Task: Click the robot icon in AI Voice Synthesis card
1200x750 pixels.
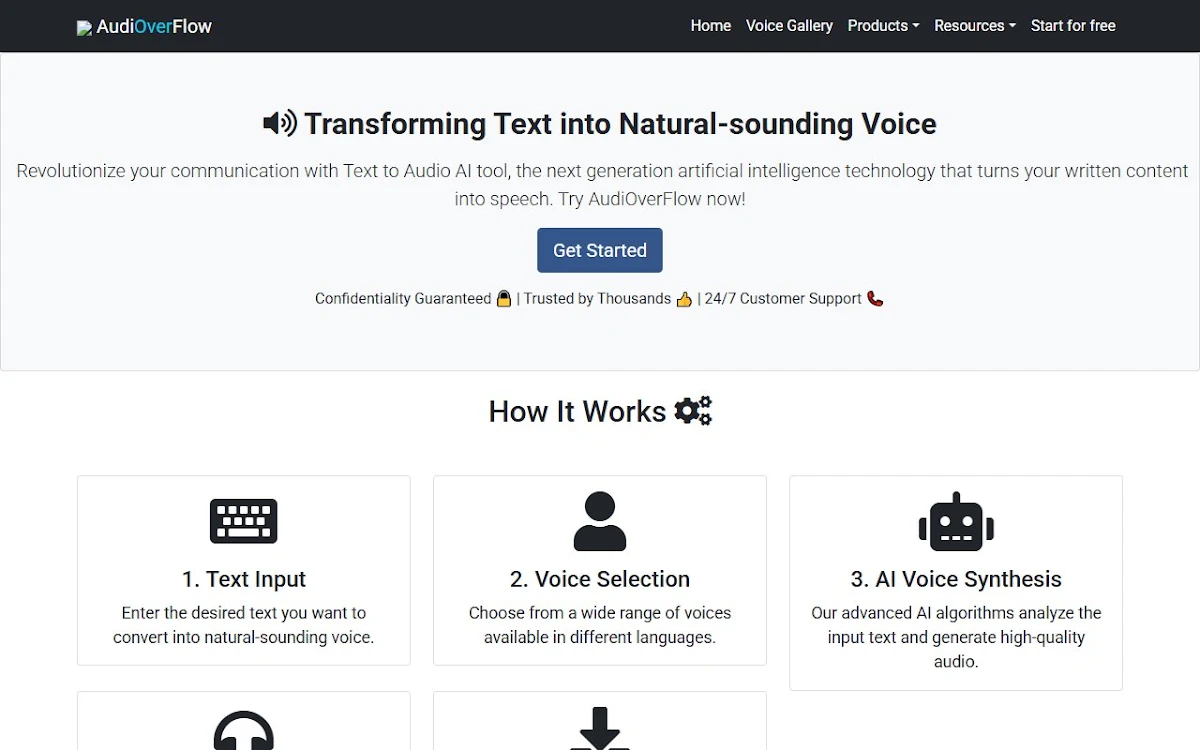Action: (956, 521)
